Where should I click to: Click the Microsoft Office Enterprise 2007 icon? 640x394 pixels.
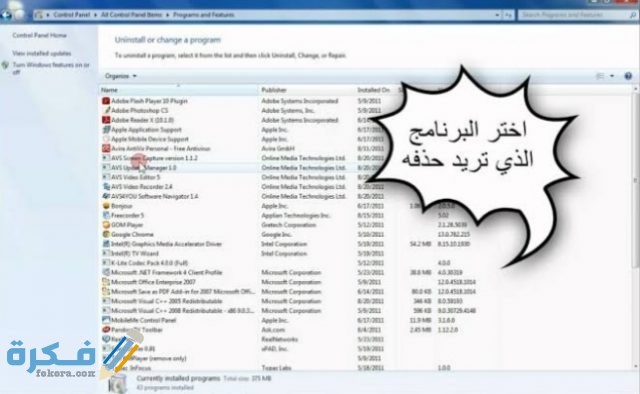[x=106, y=282]
